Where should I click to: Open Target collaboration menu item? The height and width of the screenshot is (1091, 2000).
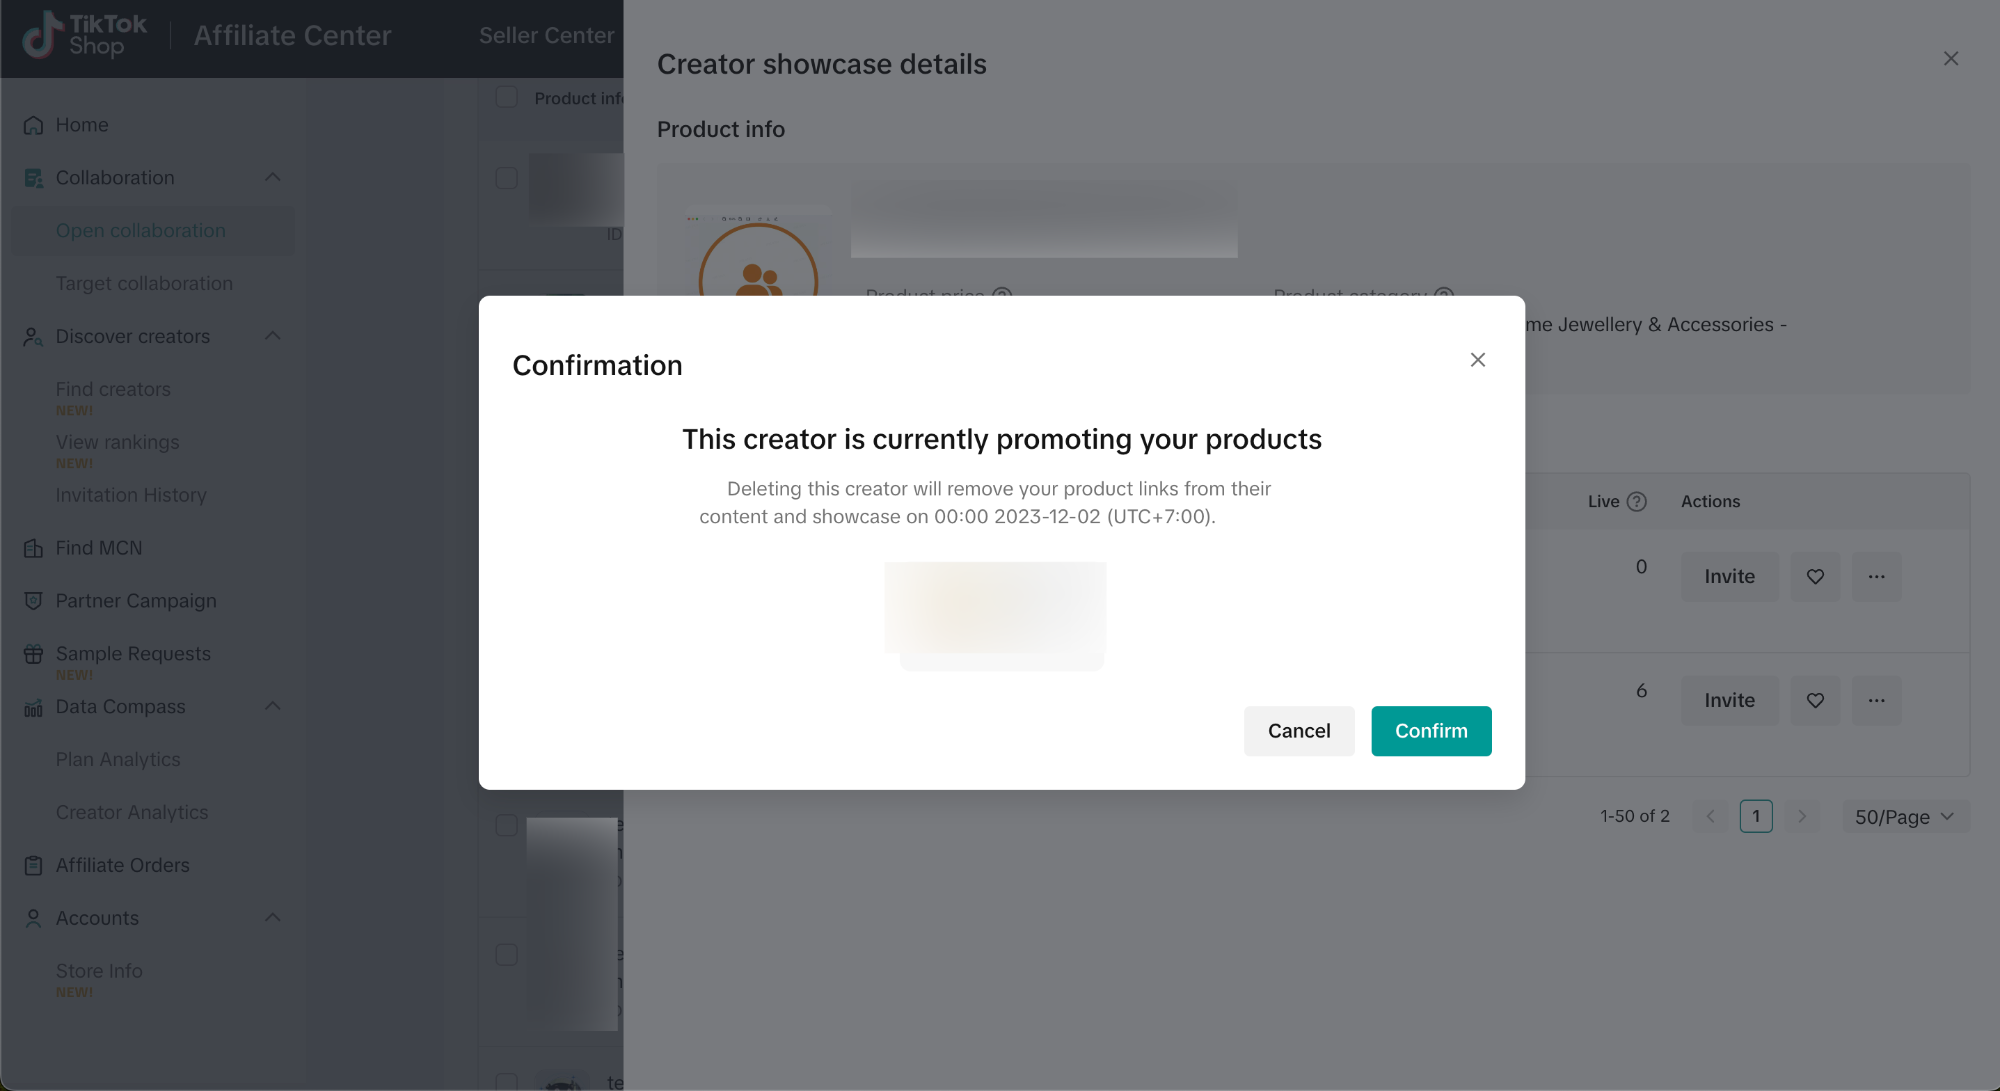pos(144,284)
